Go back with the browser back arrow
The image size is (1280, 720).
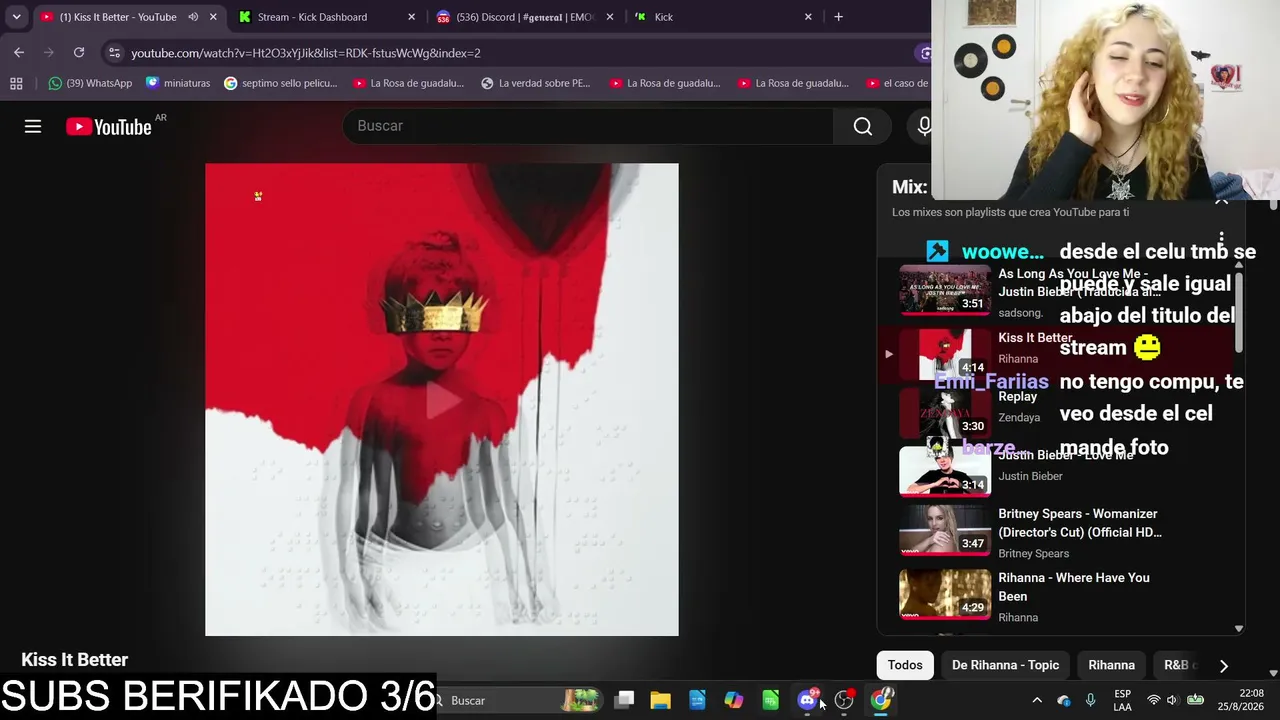(x=19, y=53)
